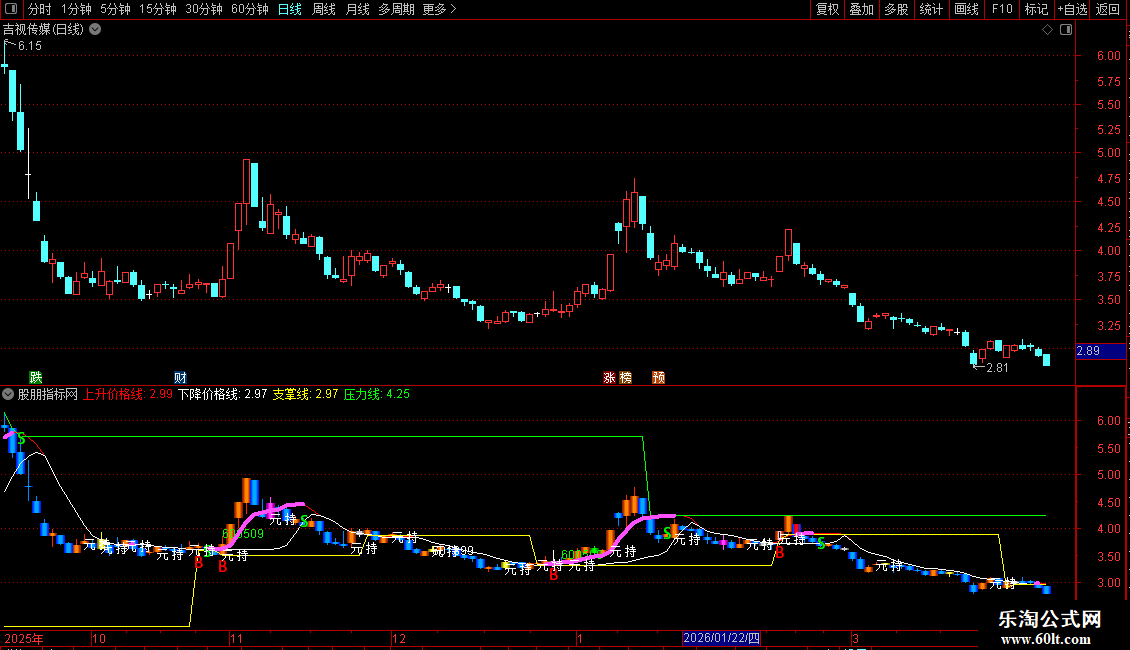Click the month 12 timeline label

399,638
